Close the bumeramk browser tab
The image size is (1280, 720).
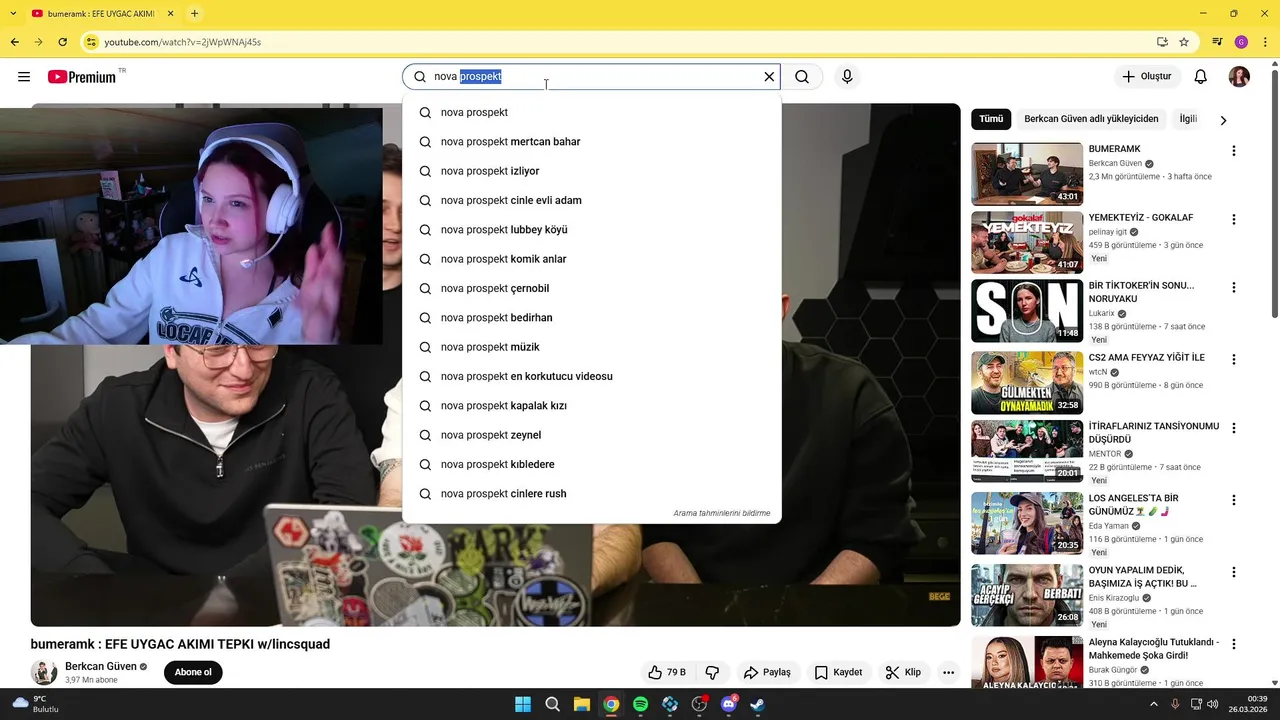(170, 14)
